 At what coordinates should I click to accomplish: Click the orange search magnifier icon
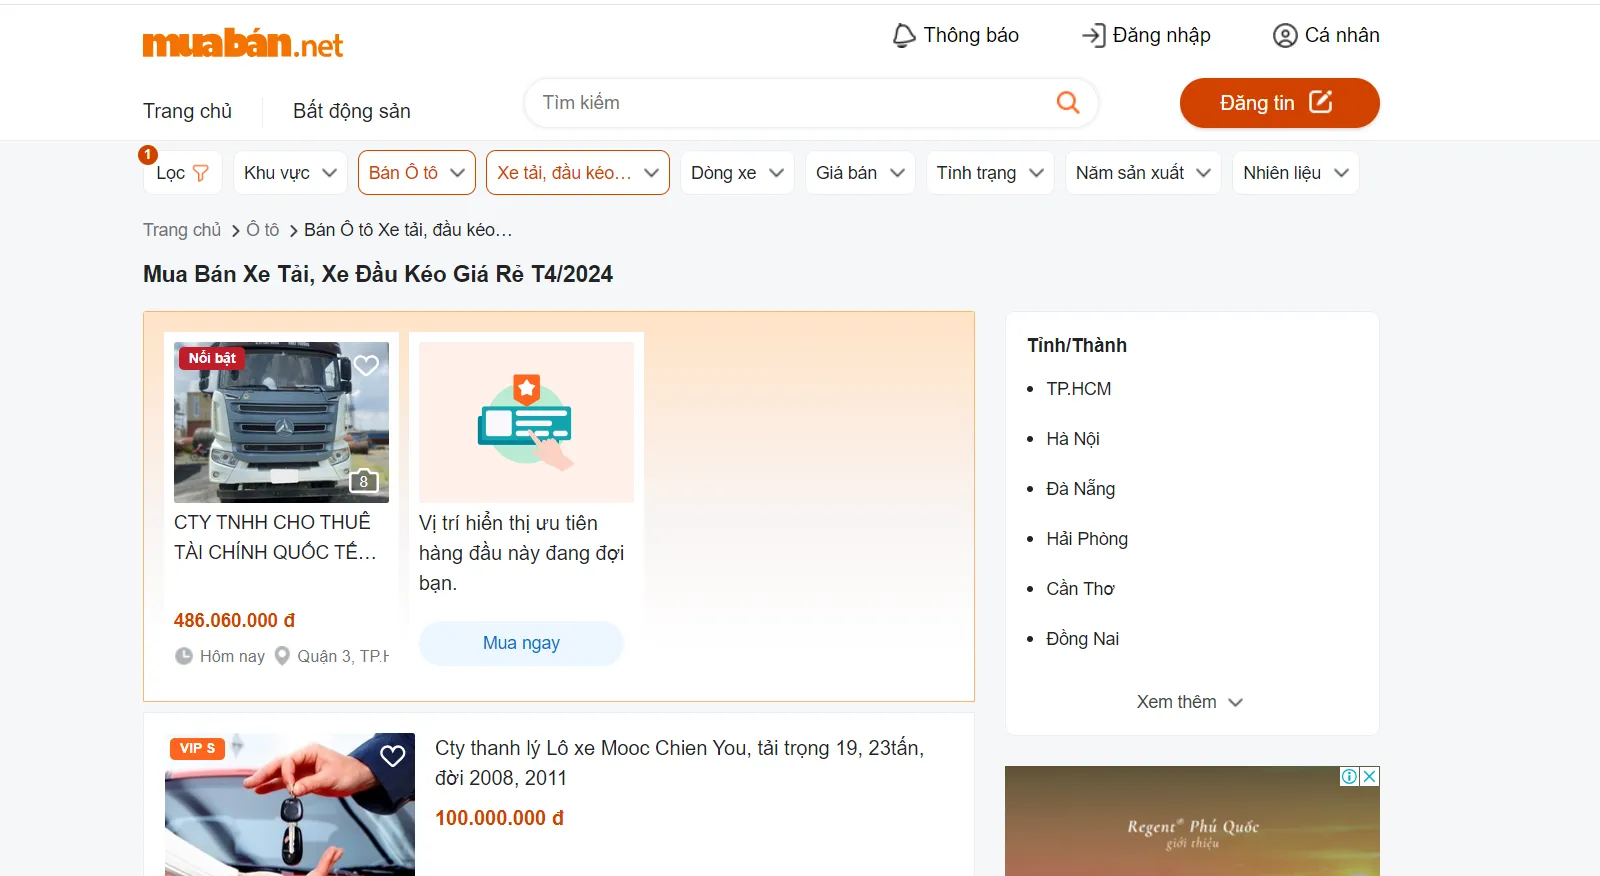(1068, 102)
